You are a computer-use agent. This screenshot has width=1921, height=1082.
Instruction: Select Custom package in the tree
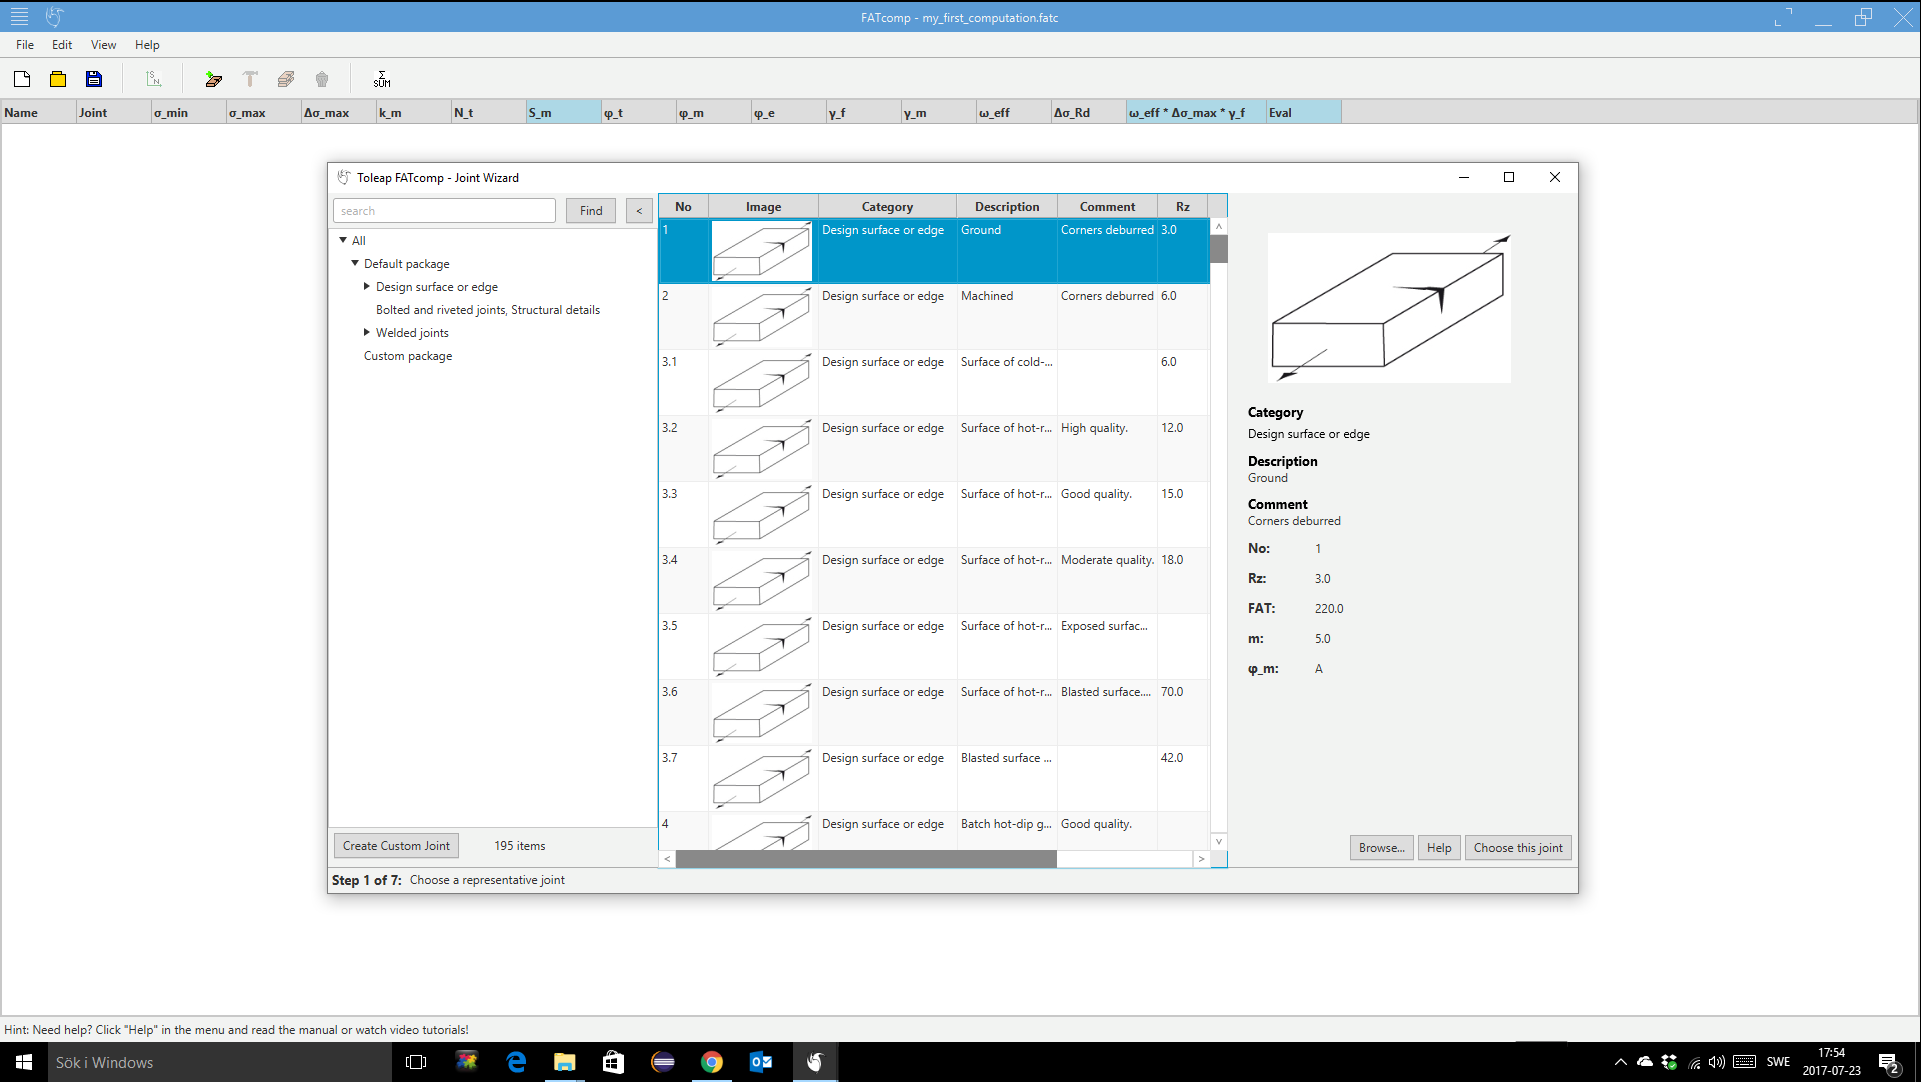pyautogui.click(x=408, y=356)
